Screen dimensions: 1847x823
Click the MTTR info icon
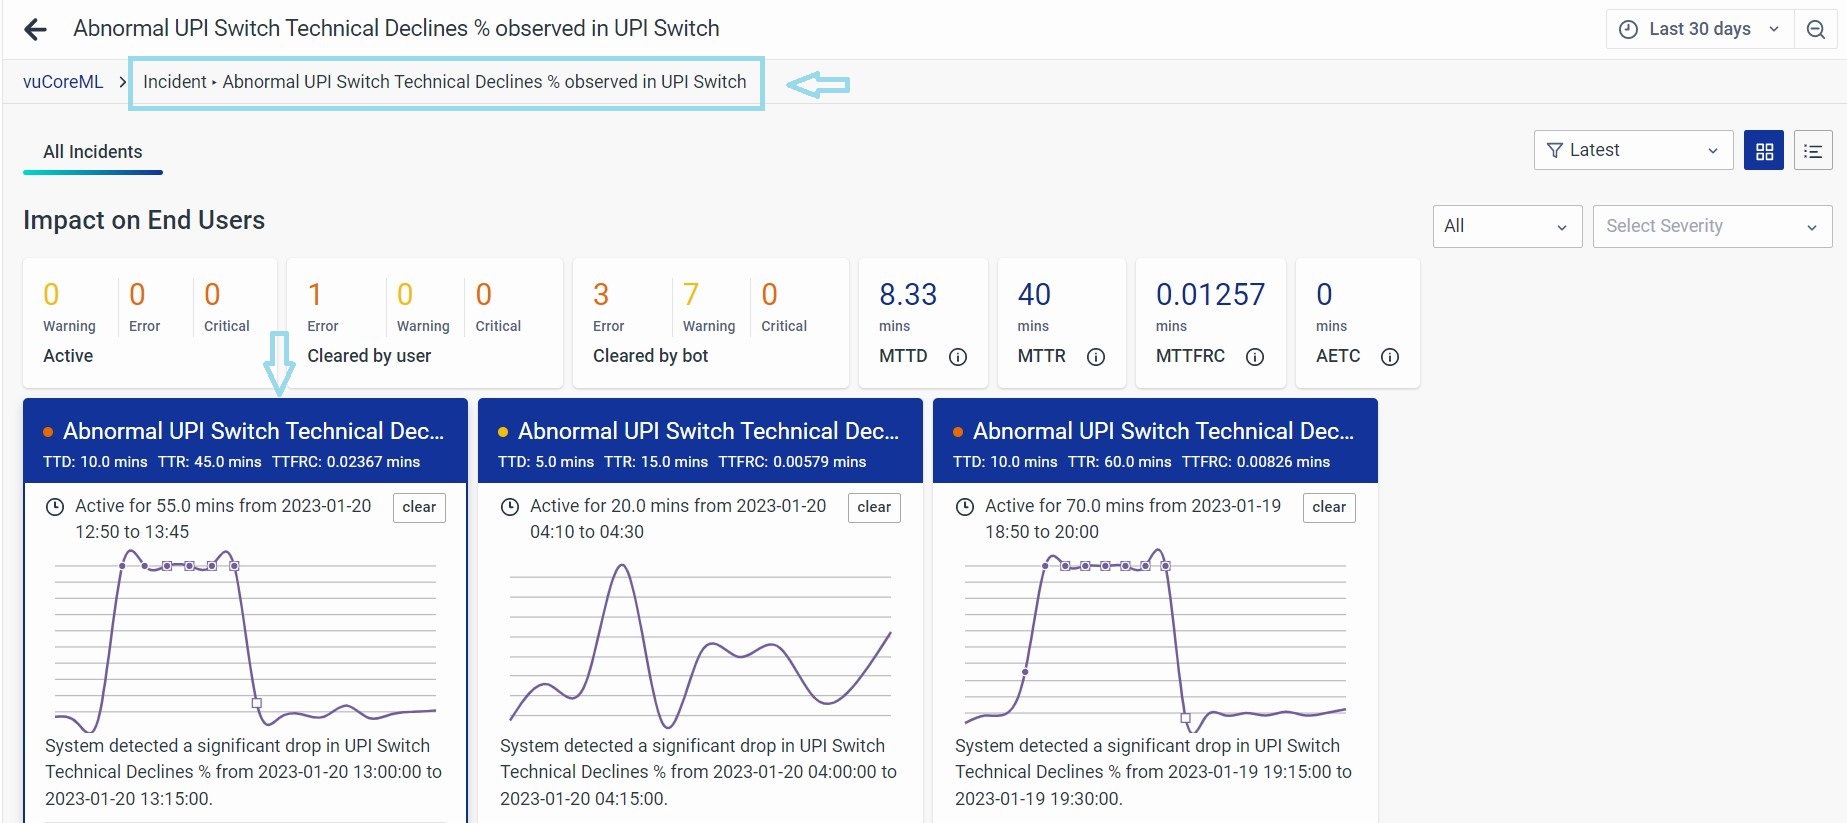coord(1096,357)
